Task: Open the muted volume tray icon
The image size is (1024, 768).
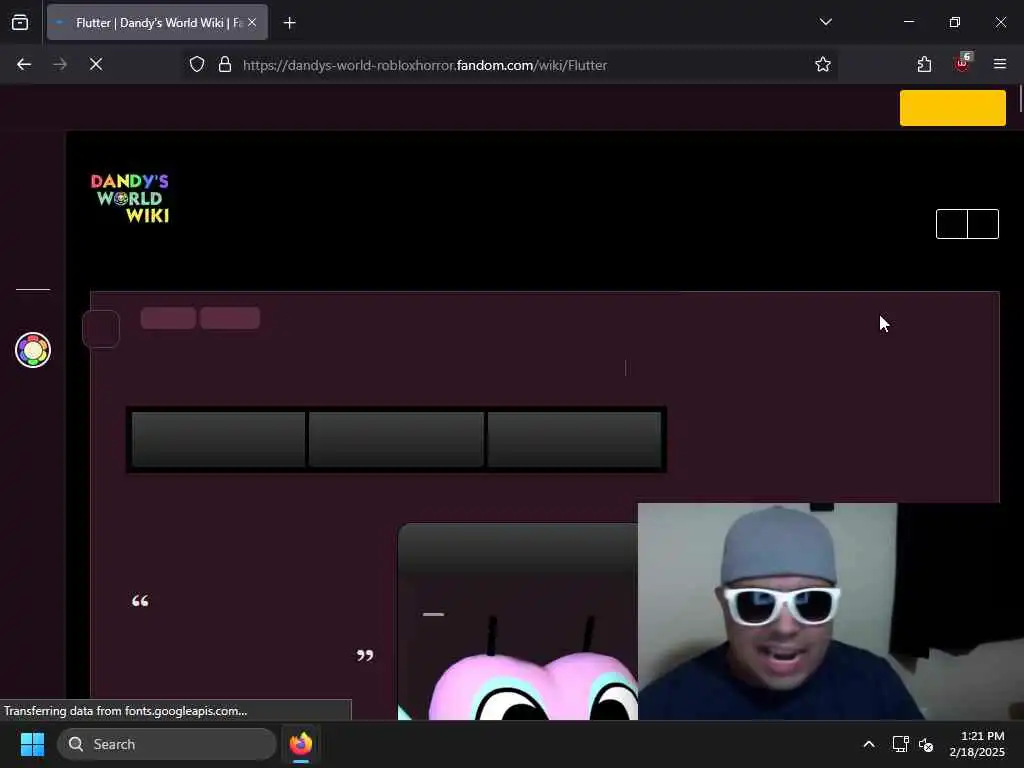Action: (925, 744)
